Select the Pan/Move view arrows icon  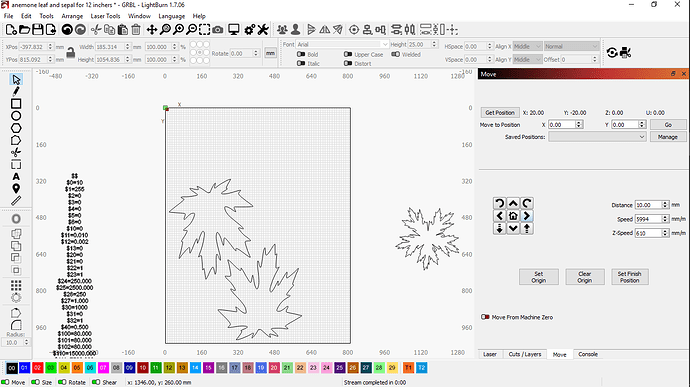(152, 29)
